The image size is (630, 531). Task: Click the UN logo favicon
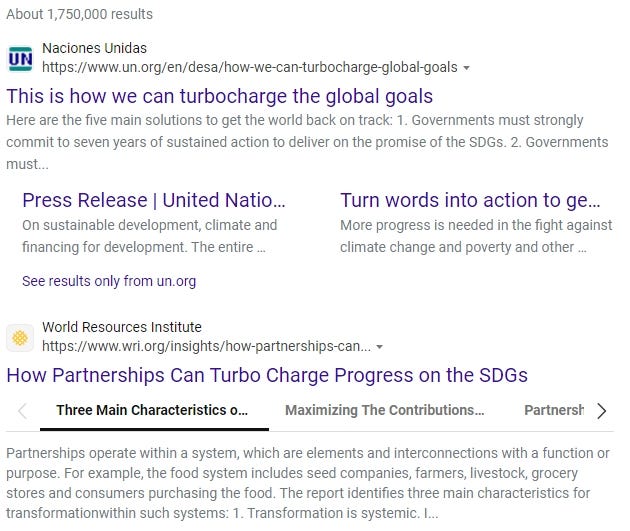tap(20, 59)
